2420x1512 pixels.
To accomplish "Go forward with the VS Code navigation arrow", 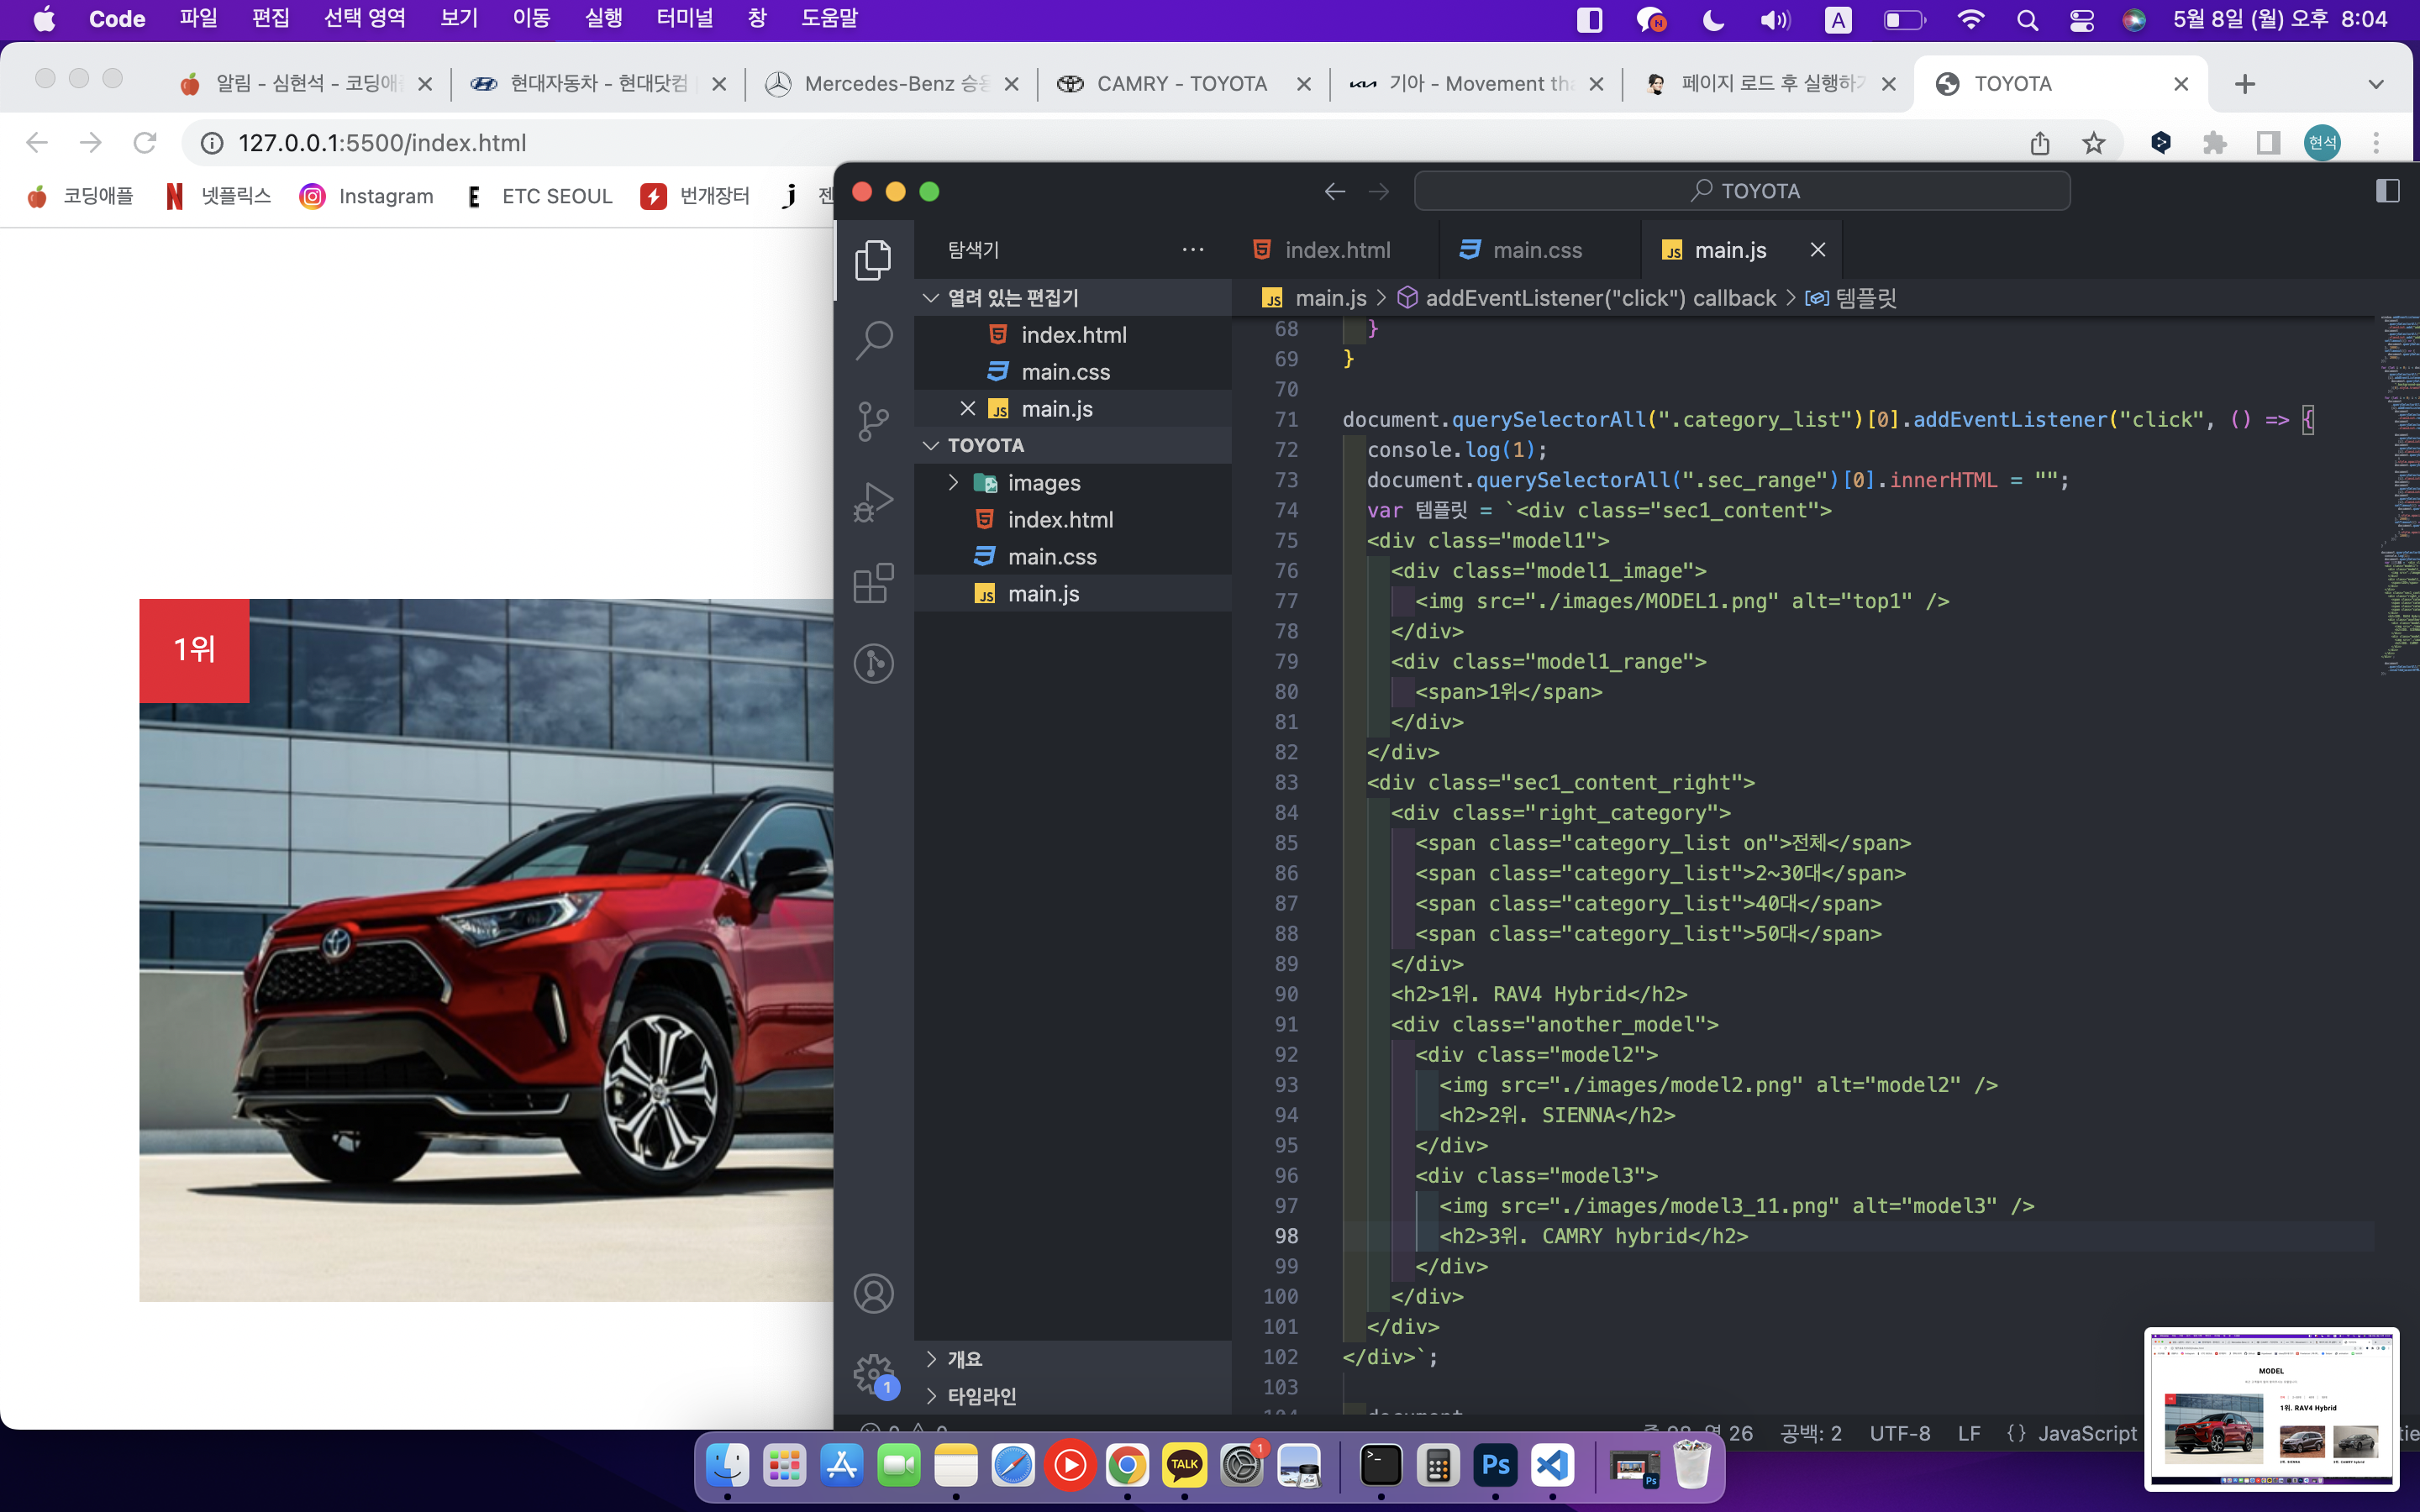I will (x=1379, y=191).
